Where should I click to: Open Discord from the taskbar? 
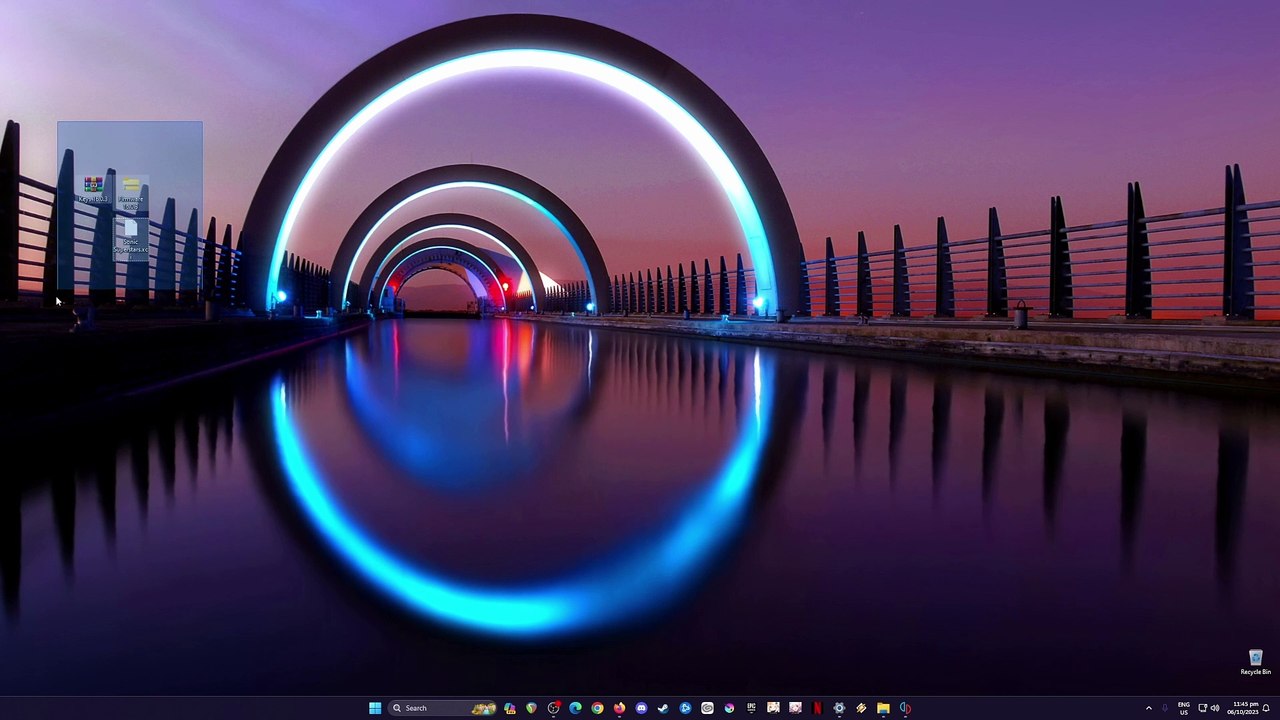pyautogui.click(x=641, y=708)
